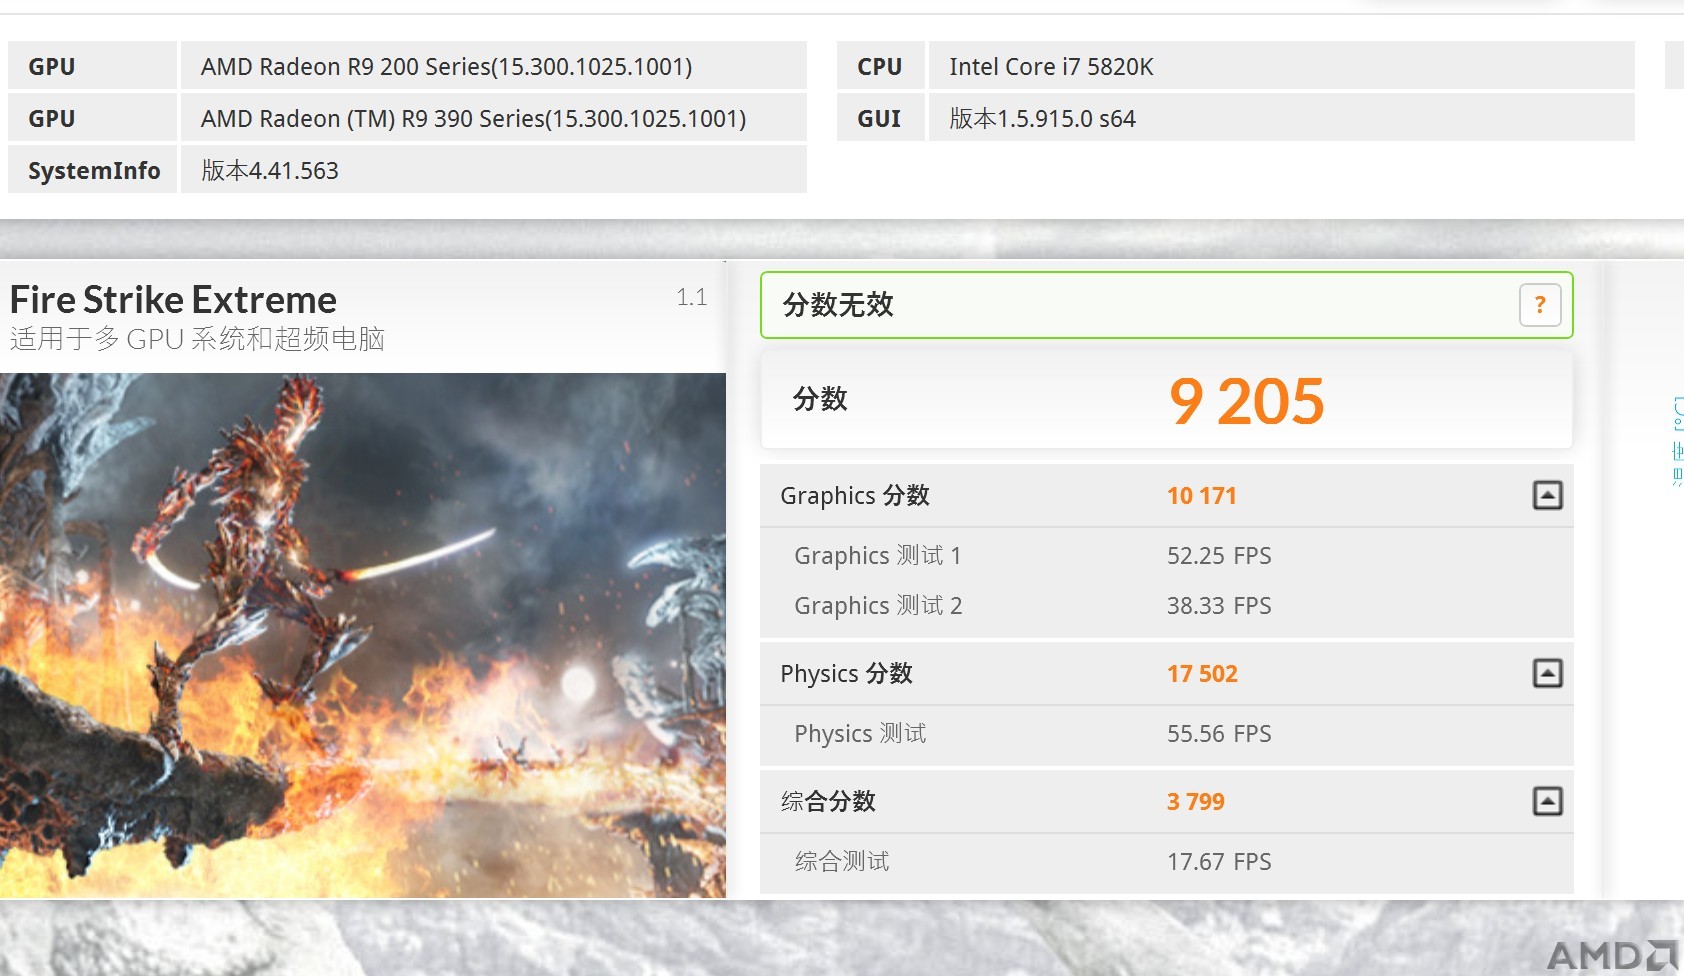Click the SystemInfo label cell
The height and width of the screenshot is (976, 1684).
click(93, 170)
